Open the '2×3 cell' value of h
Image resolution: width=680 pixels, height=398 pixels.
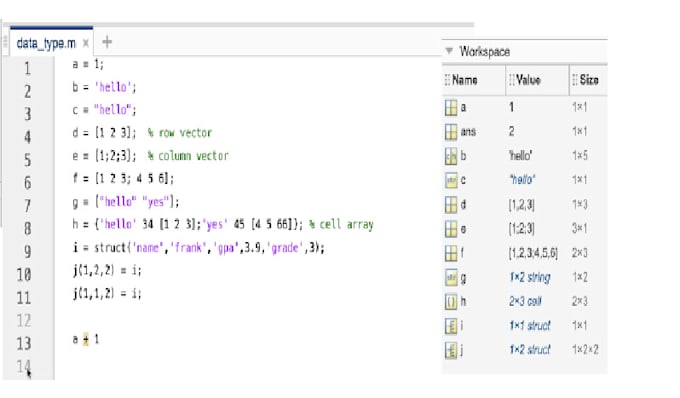click(x=525, y=301)
